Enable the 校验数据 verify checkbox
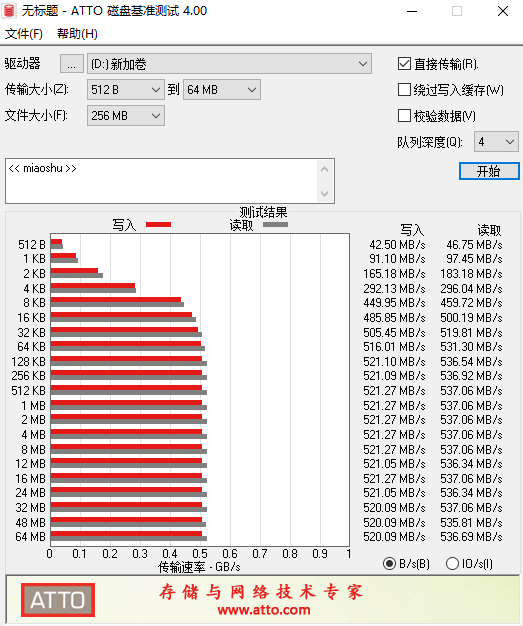Image resolution: width=523 pixels, height=626 pixels. tap(404, 116)
